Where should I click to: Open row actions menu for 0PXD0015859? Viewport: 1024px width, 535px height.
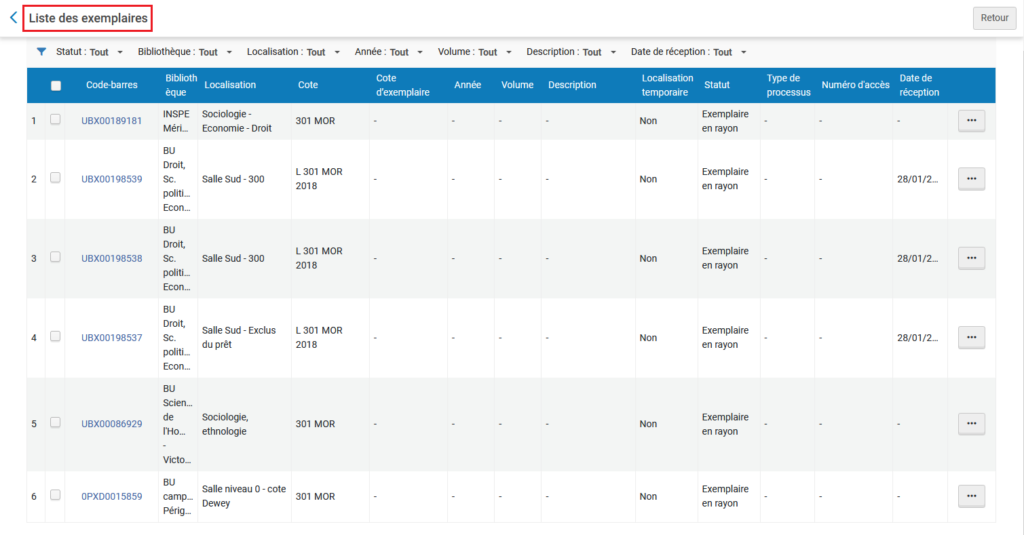coord(971,496)
